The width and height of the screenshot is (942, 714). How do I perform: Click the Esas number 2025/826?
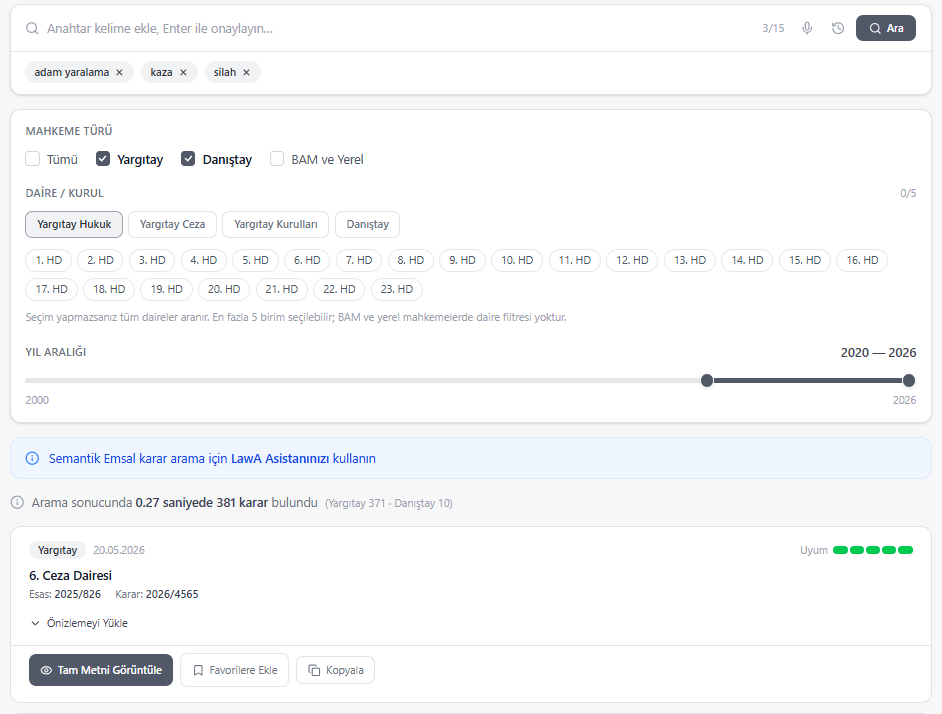click(77, 594)
